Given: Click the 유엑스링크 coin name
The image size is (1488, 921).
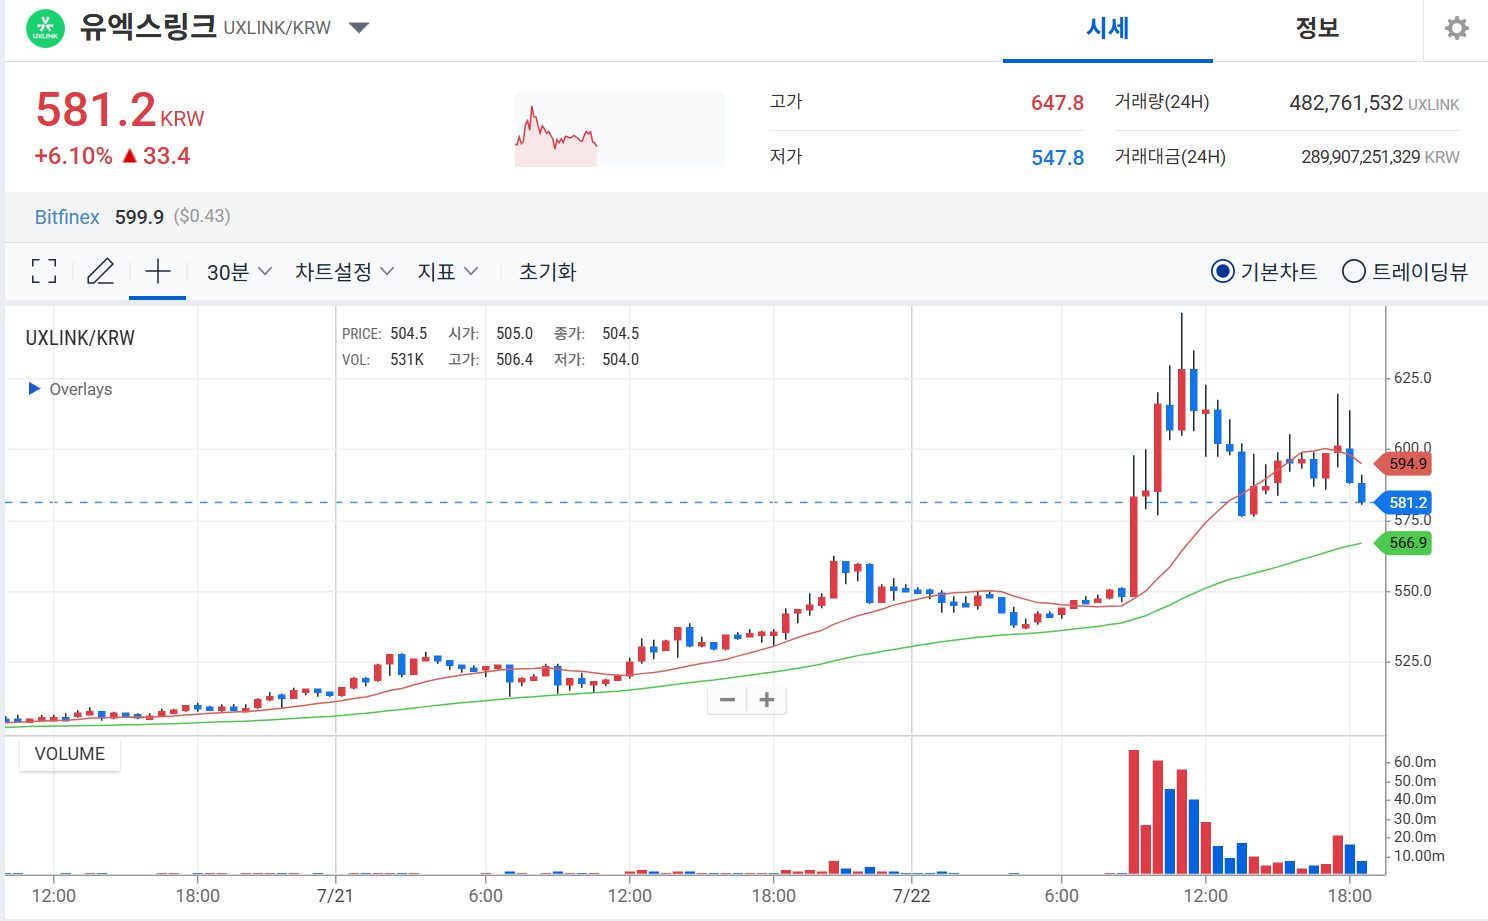Looking at the screenshot, I should tap(148, 26).
